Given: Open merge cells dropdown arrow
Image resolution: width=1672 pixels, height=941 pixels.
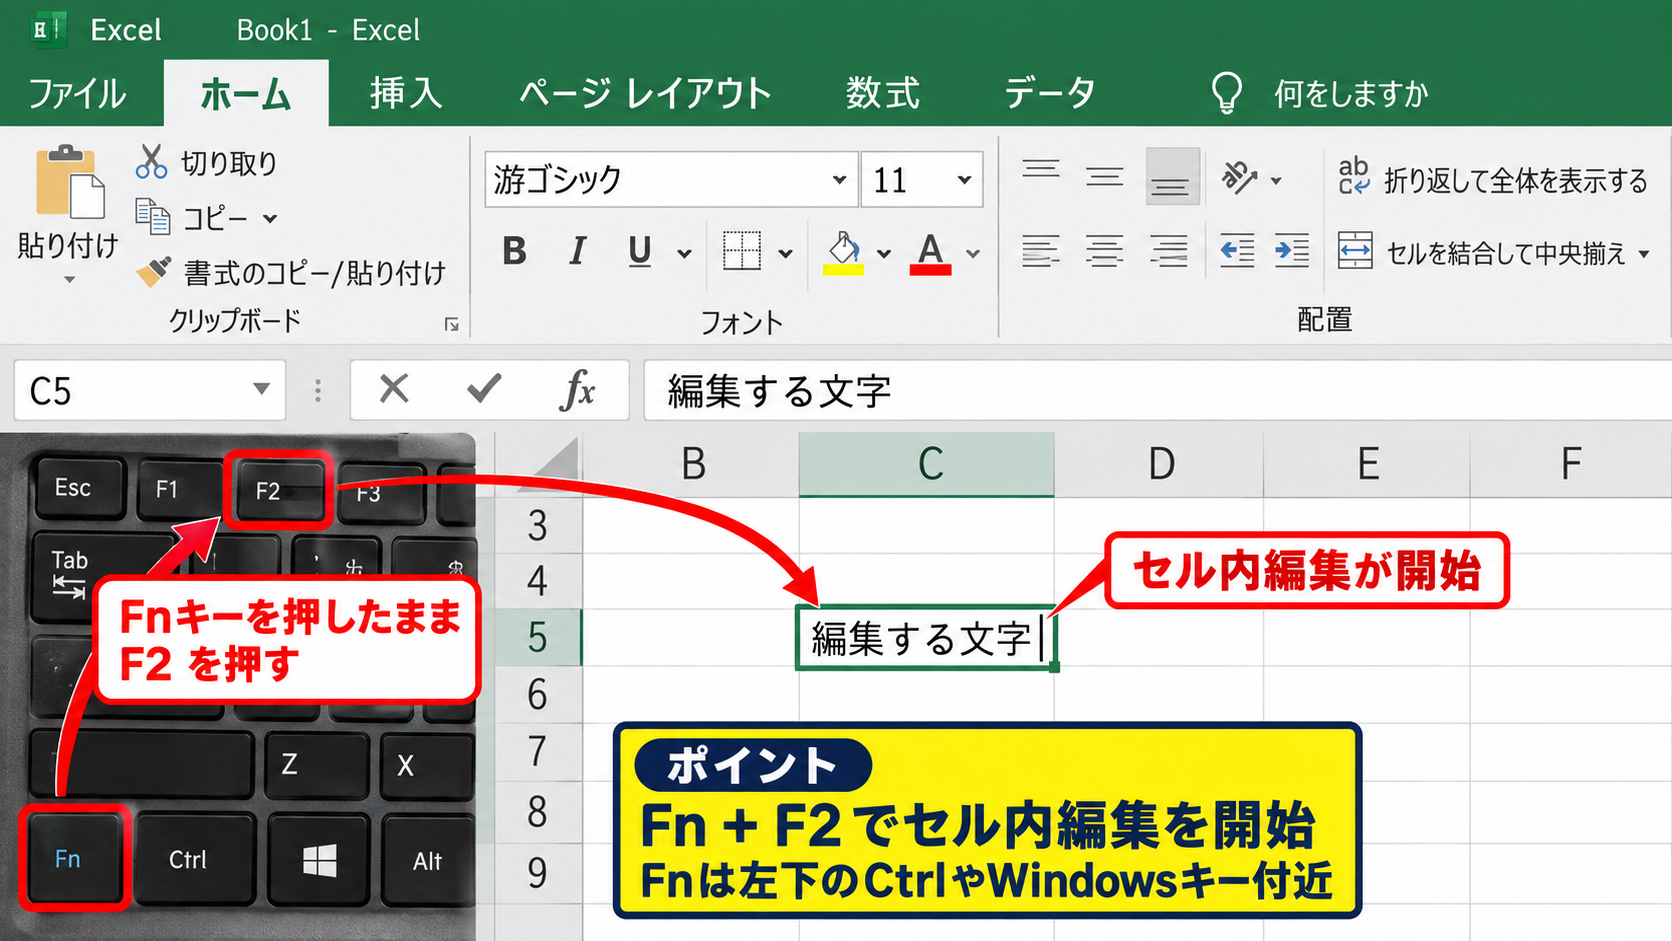Looking at the screenshot, I should point(1644,254).
